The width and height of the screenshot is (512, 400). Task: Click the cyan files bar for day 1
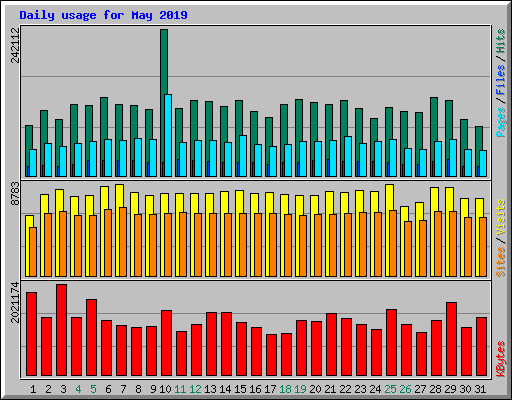tap(33, 163)
